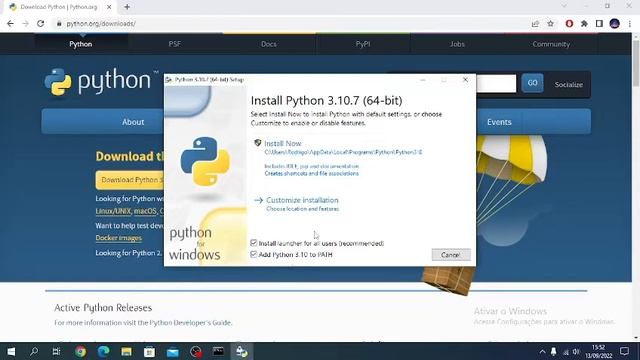Open the taskbar clock and date
Viewport: 640px width, 360px height.
pos(598,351)
